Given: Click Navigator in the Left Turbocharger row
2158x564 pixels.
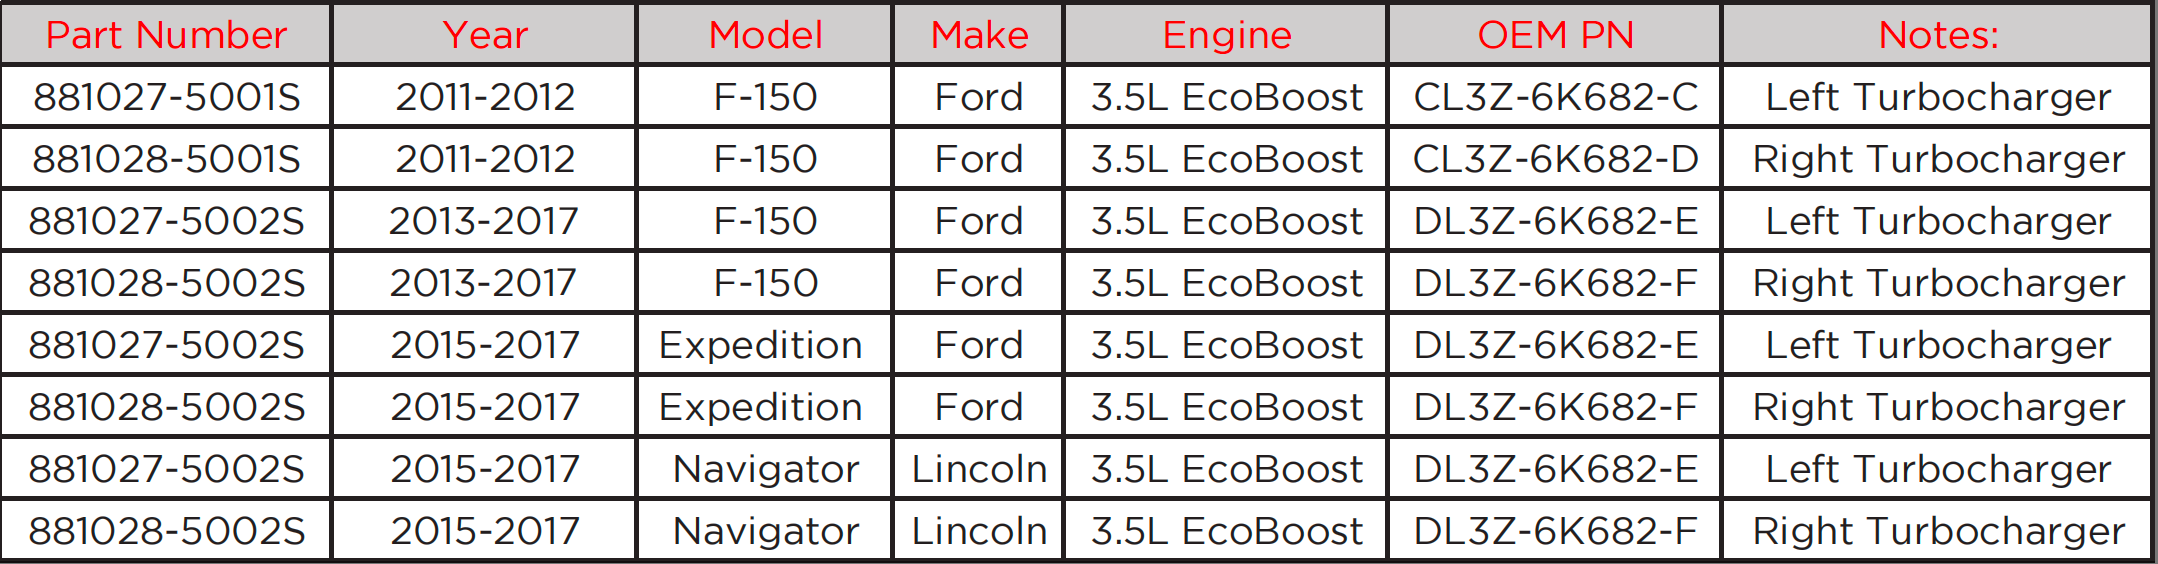Looking at the screenshot, I should pyautogui.click(x=766, y=469).
